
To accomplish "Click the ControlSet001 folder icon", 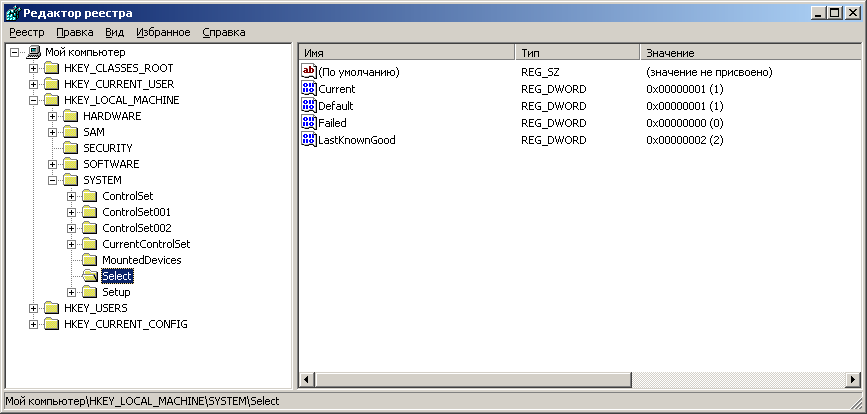I will click(x=90, y=212).
